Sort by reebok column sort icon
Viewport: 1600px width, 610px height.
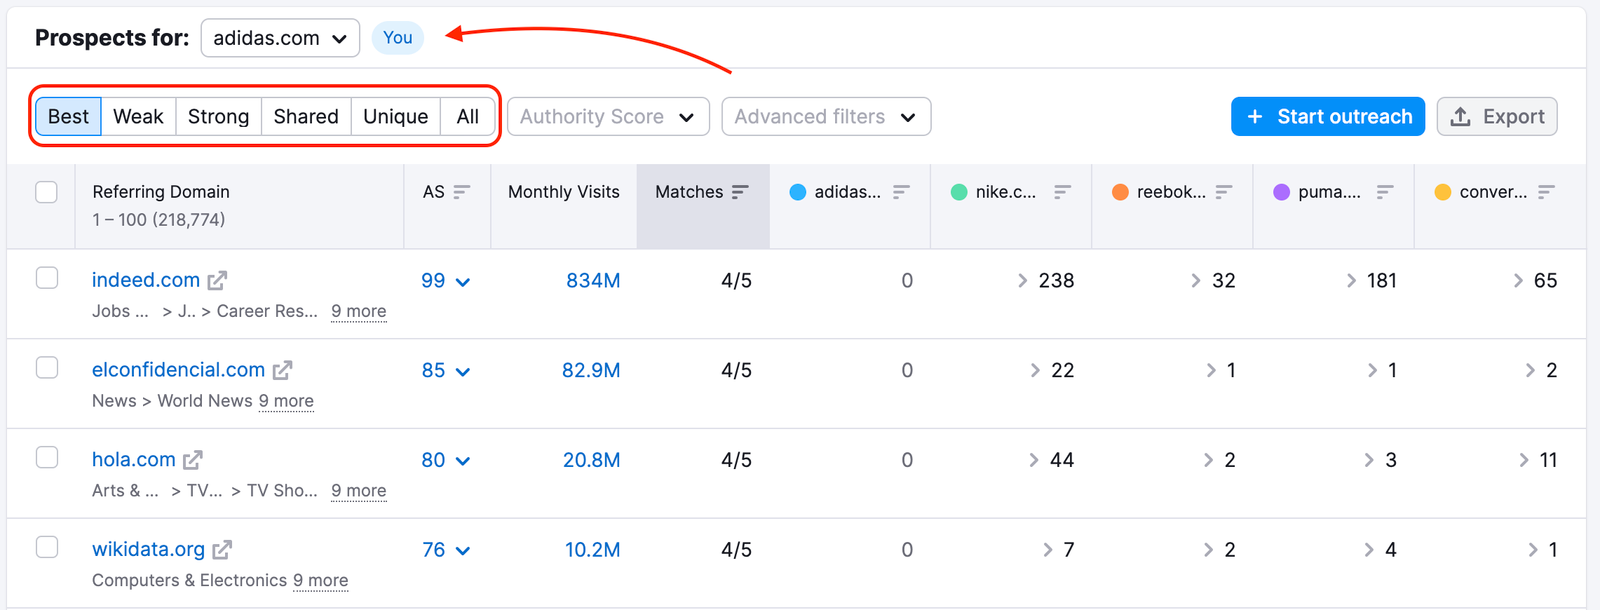(x=1224, y=192)
